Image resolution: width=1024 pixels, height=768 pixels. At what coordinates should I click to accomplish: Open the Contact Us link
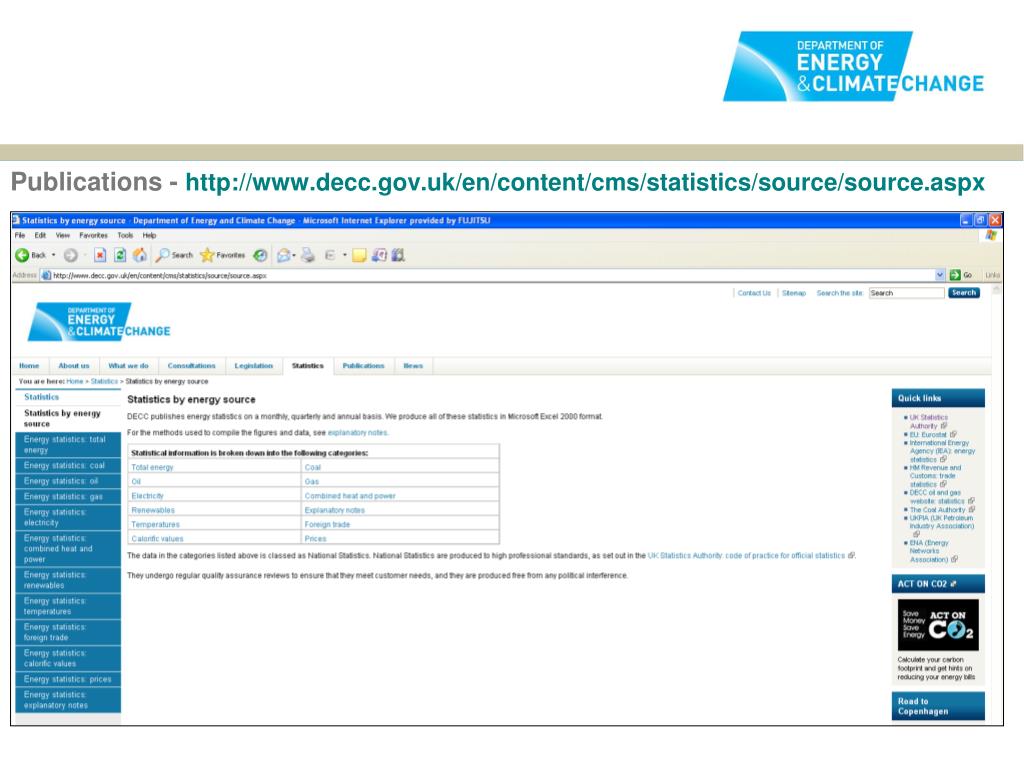[754, 293]
